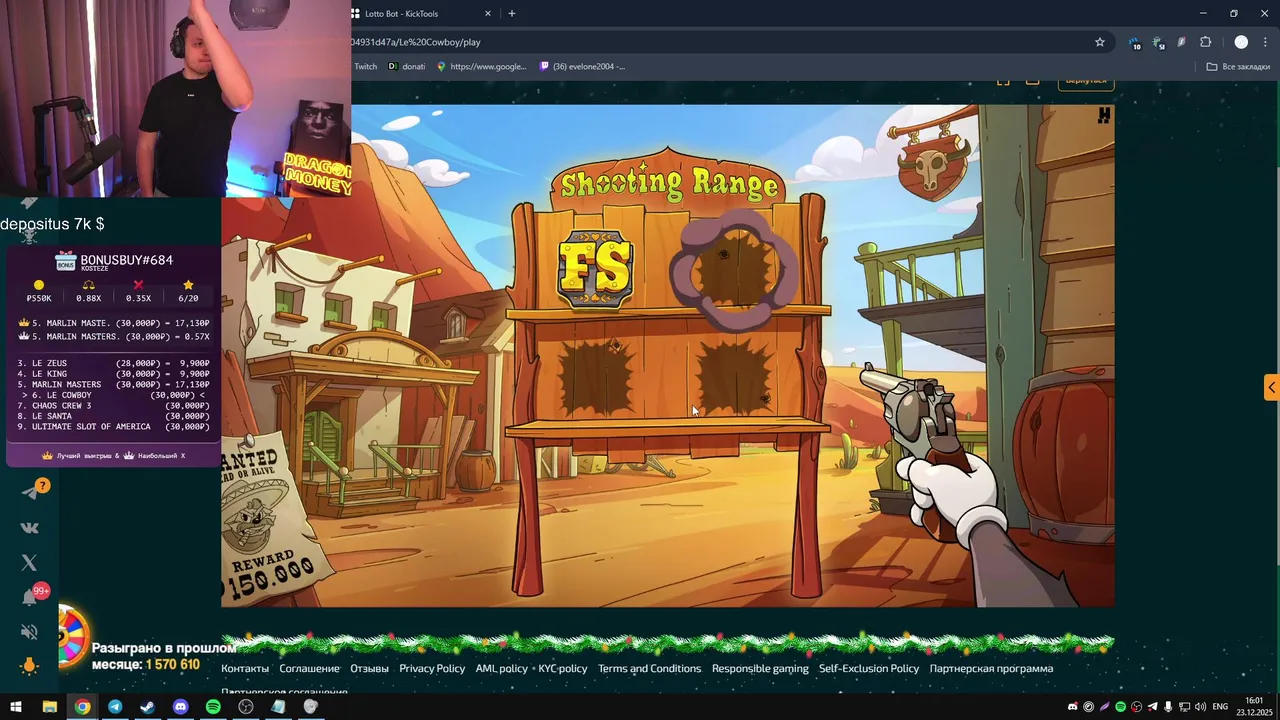Click the orange bell icon at sidebar bottom
Screen dimensions: 1280x720
(29, 666)
